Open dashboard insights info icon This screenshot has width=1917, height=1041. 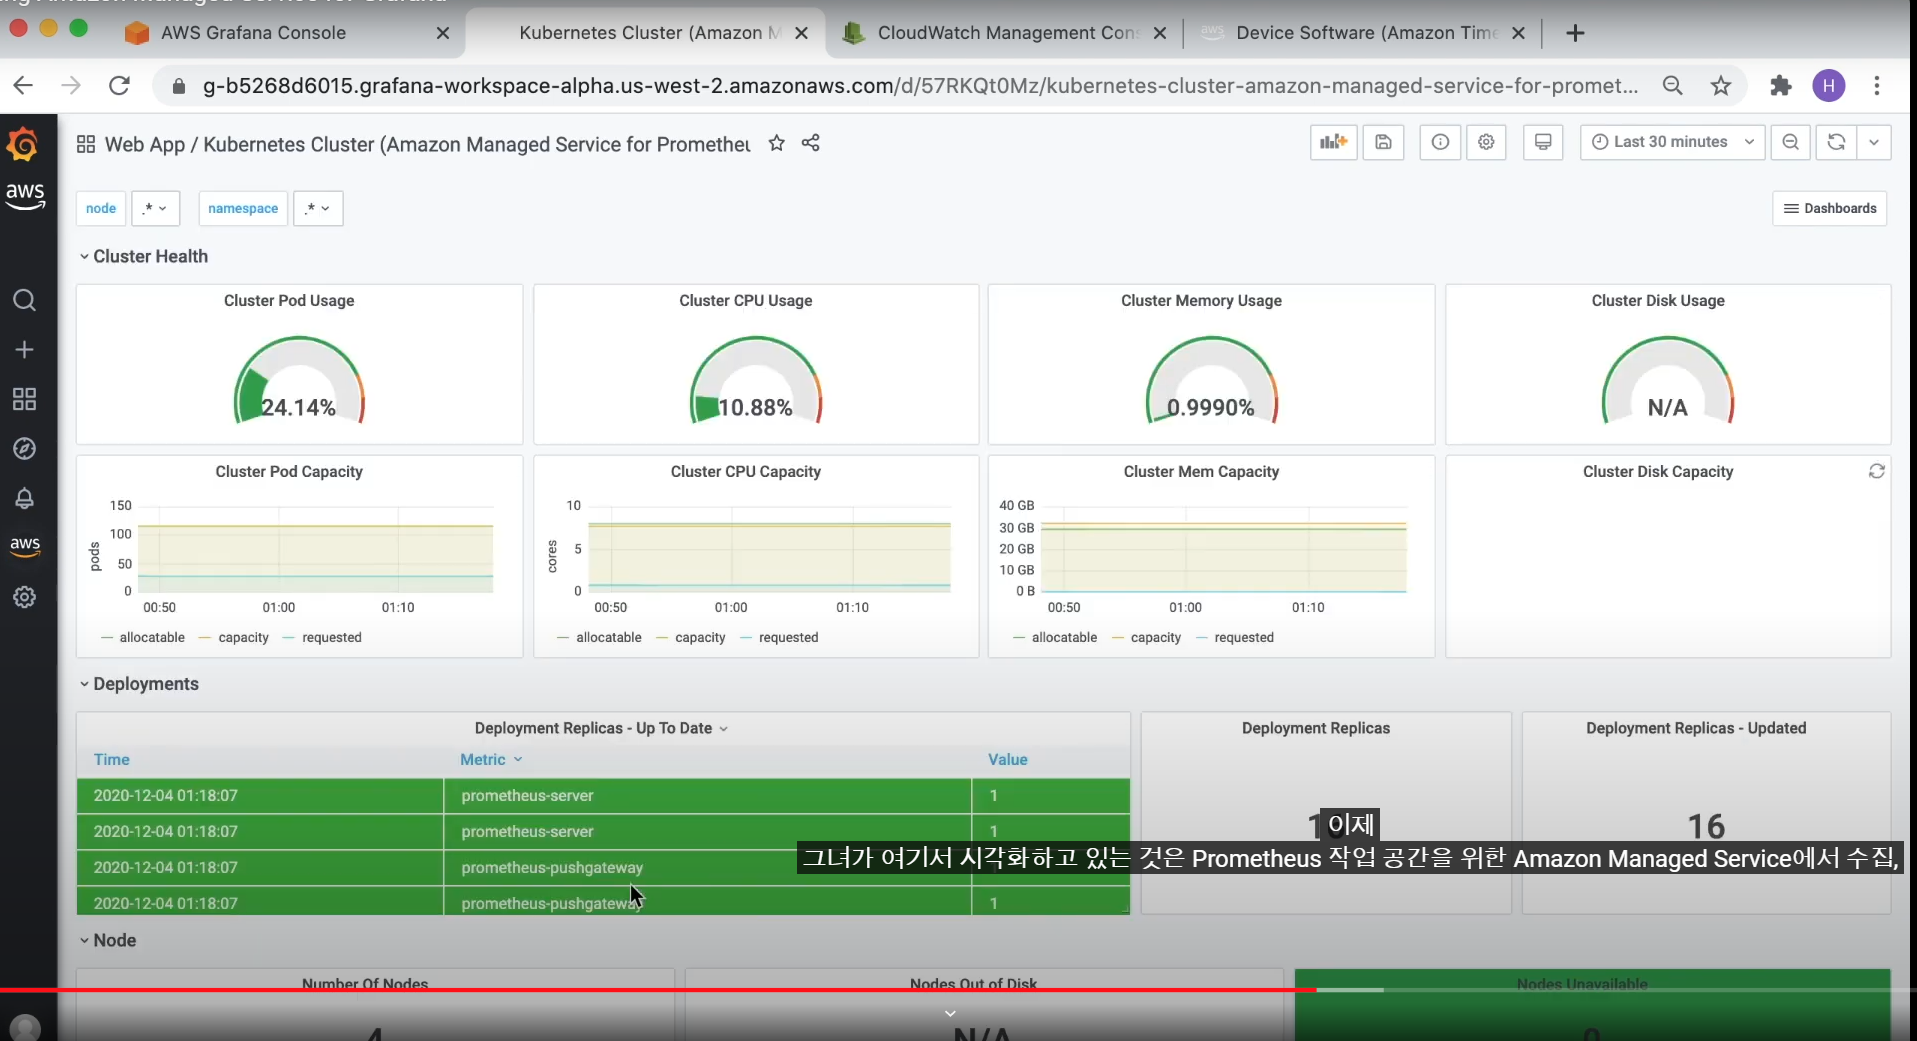point(1440,142)
